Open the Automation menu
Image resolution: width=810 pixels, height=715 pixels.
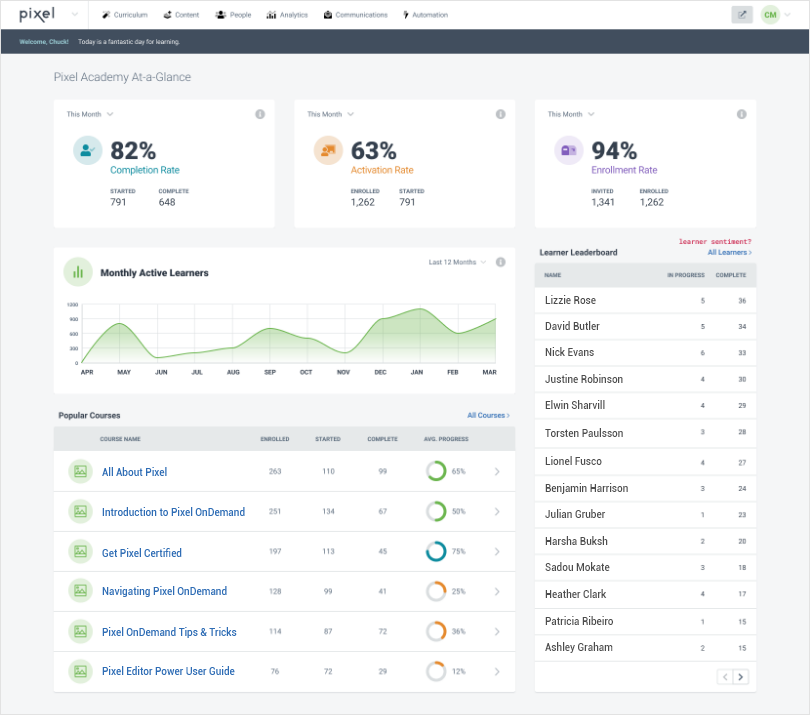point(426,15)
